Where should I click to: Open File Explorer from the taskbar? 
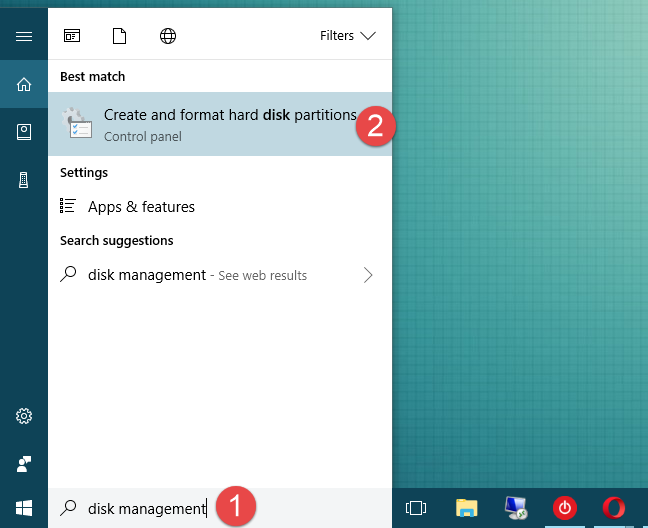pos(467,508)
